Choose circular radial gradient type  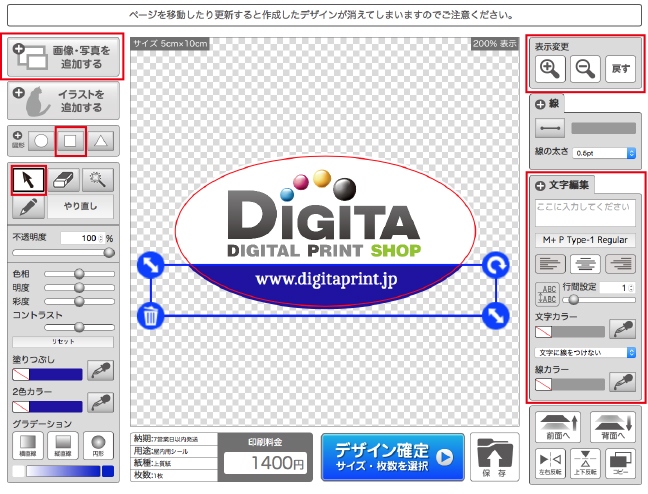(x=98, y=446)
